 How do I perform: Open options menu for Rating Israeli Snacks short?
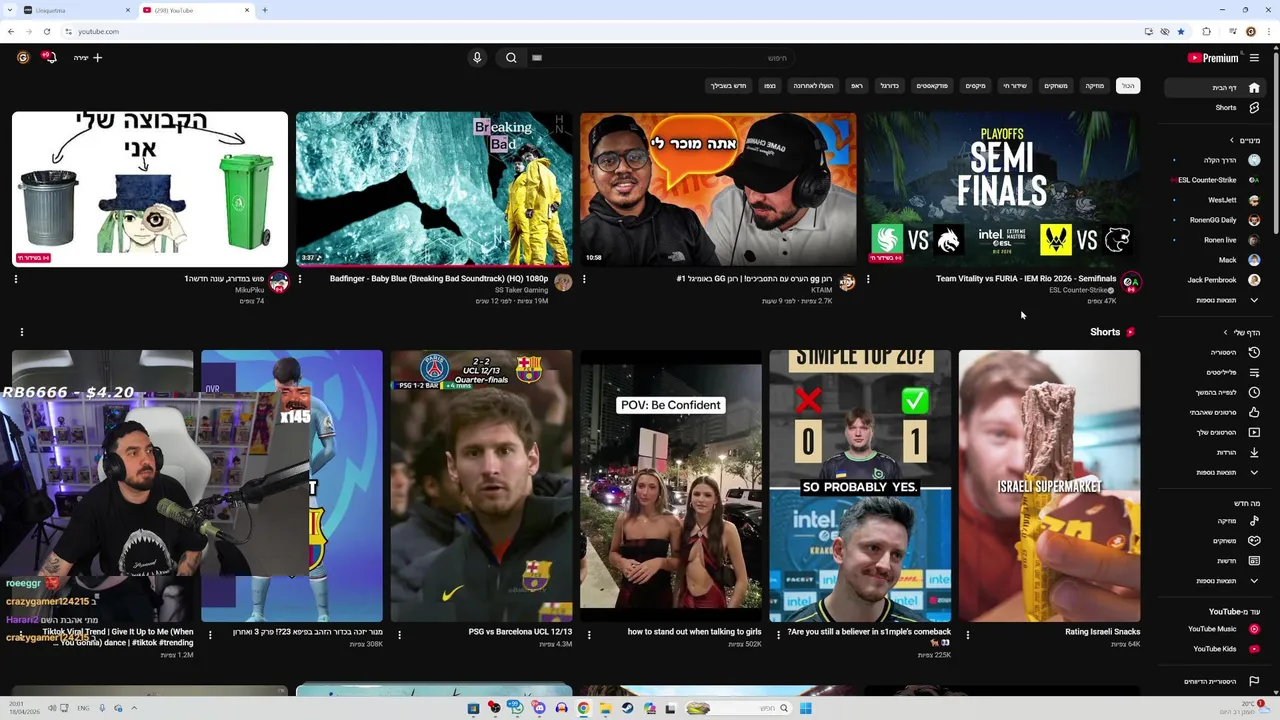(x=967, y=634)
